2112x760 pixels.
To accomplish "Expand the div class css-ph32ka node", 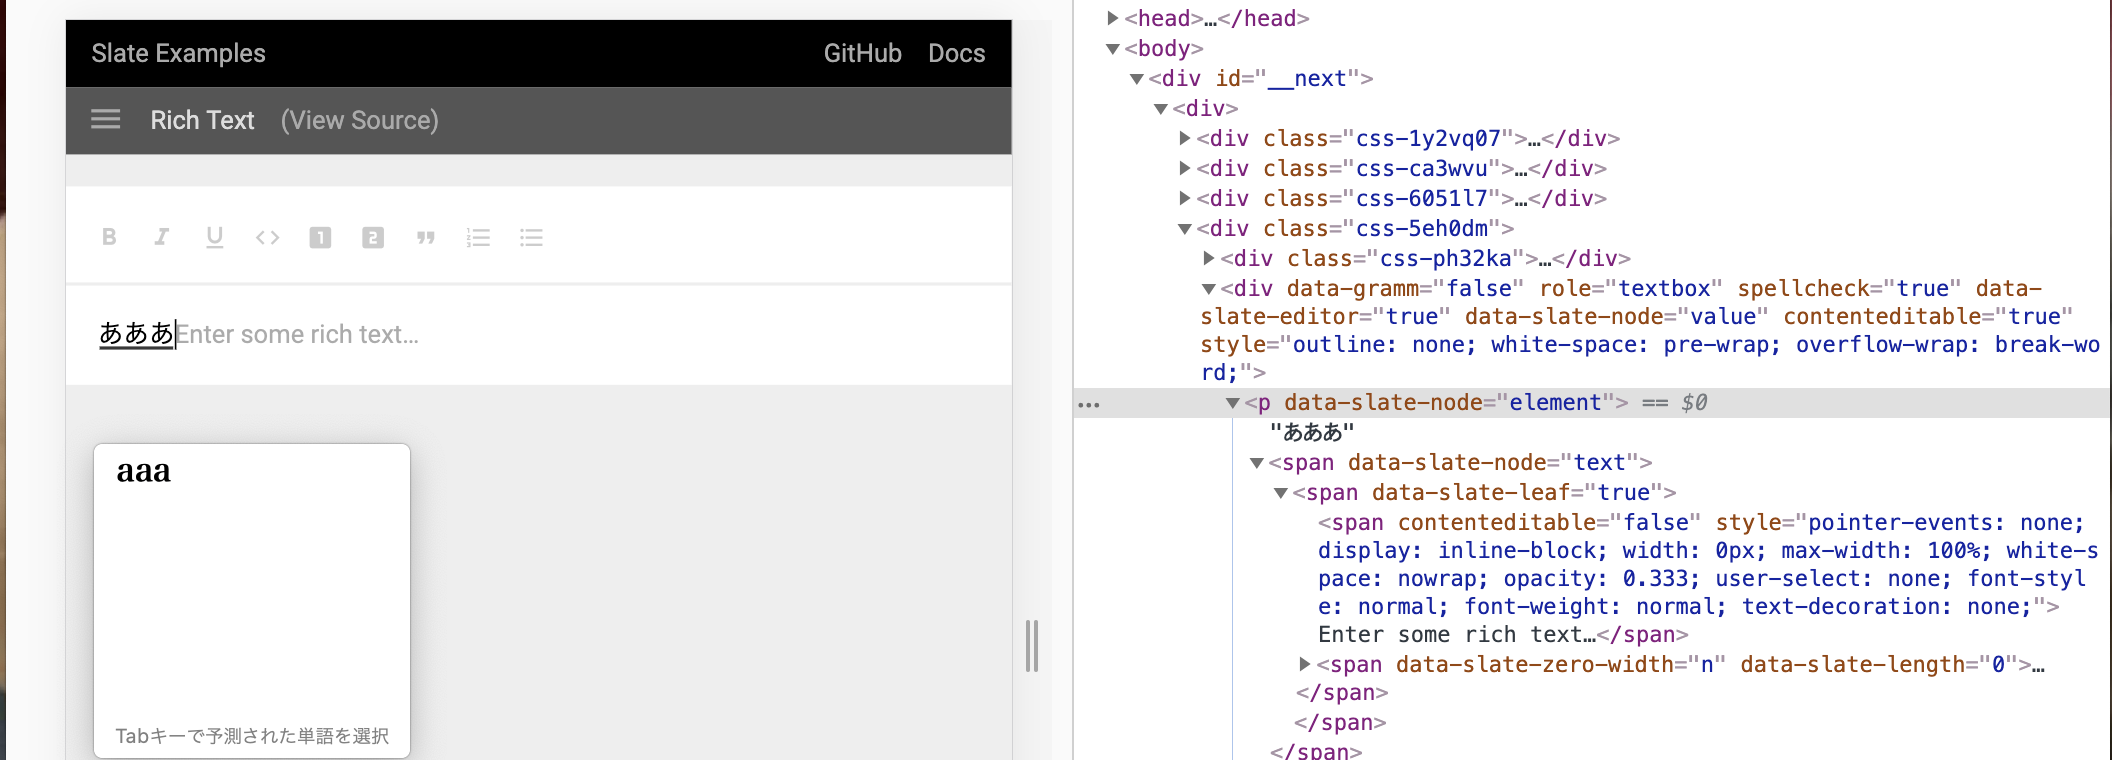I will tap(1208, 258).
